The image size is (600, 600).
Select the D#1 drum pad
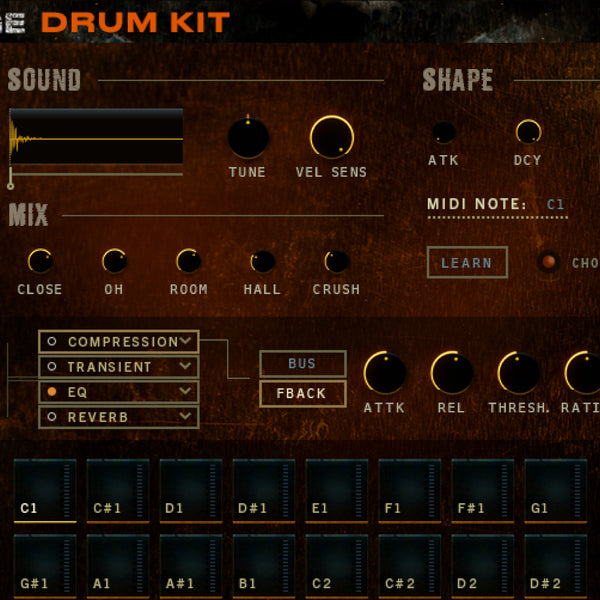[264, 491]
